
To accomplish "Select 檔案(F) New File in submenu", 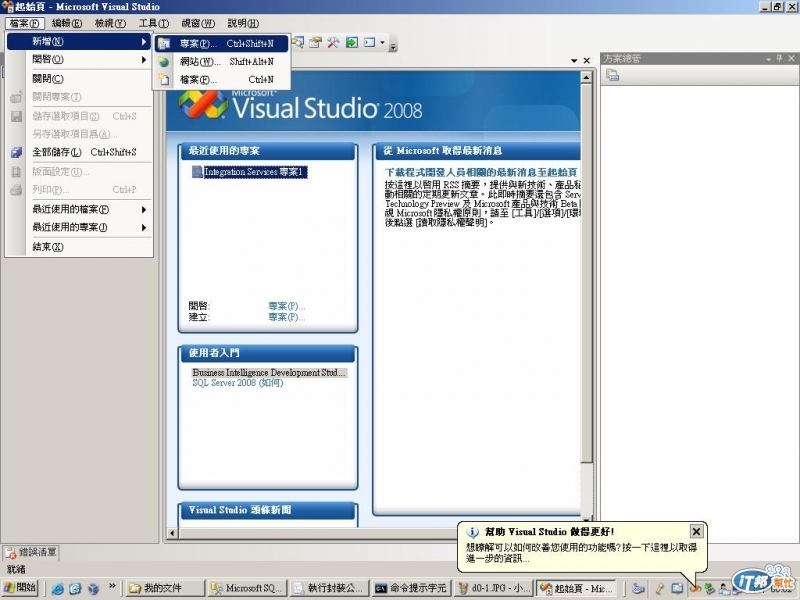I will 222,80.
